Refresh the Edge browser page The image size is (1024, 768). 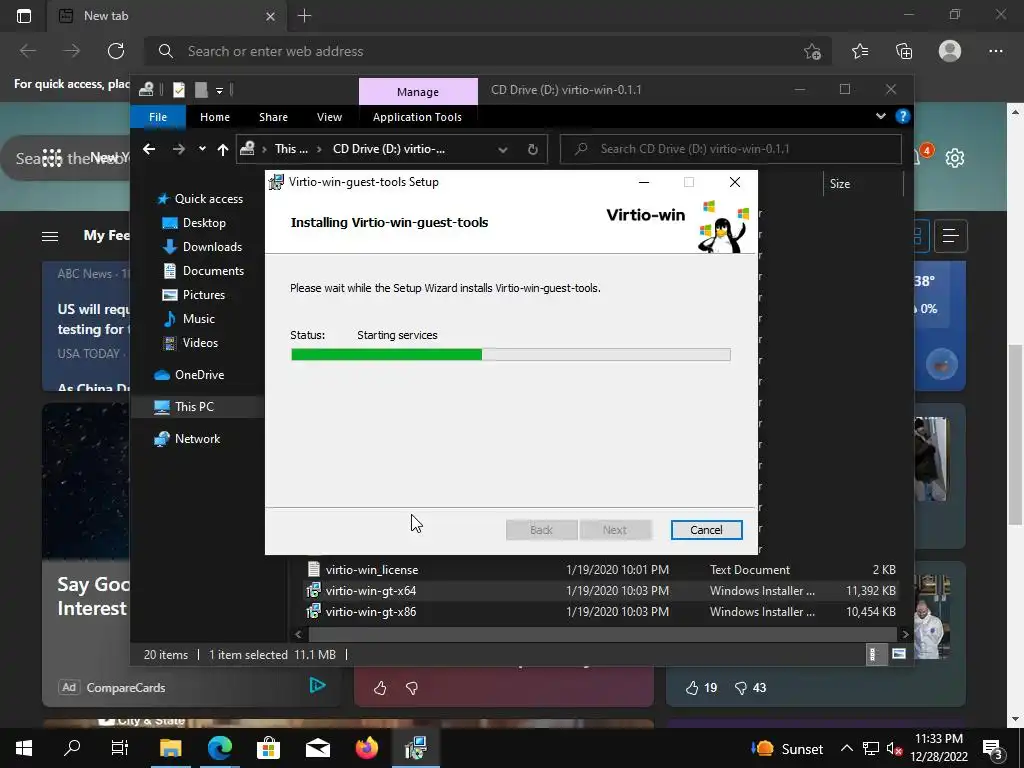[116, 51]
